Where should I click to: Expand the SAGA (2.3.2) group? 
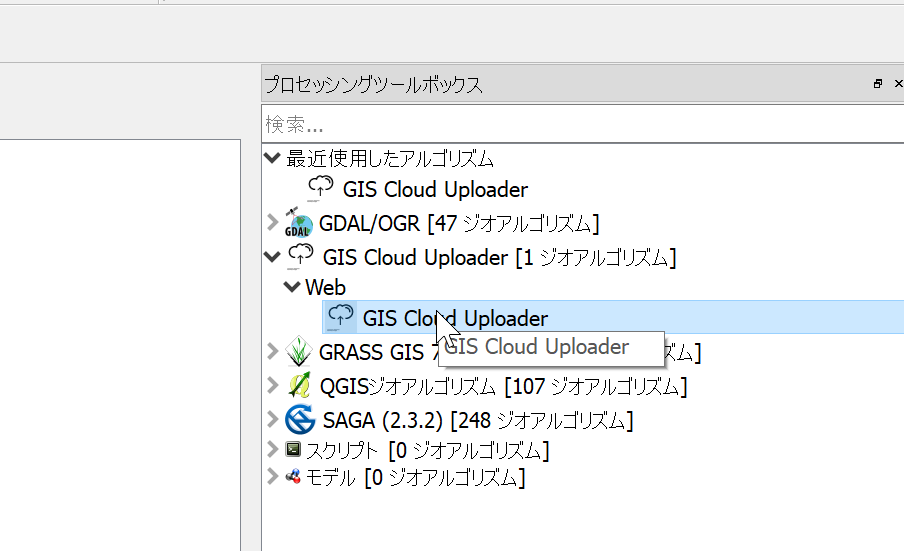point(273,419)
